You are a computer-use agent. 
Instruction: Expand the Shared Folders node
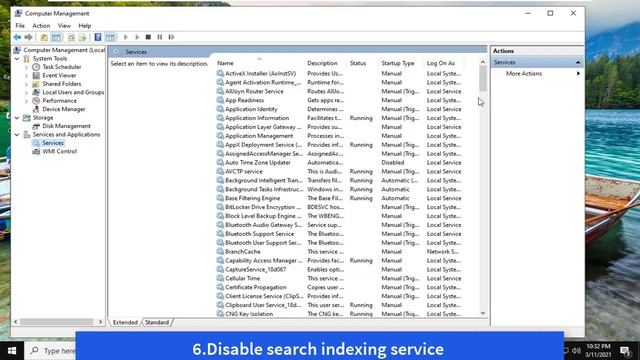coord(27,84)
